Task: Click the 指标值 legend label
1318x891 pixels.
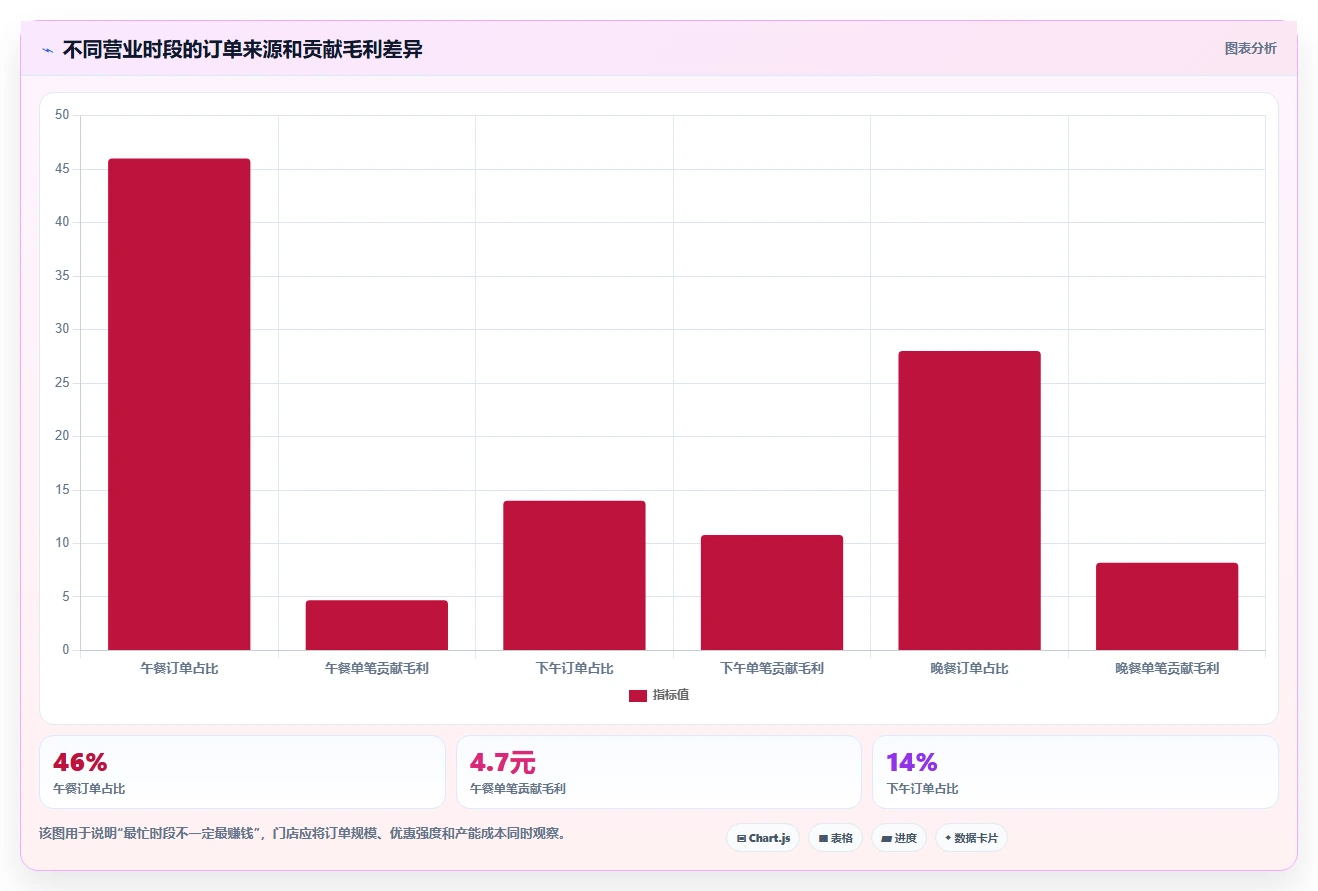Action: pos(671,695)
